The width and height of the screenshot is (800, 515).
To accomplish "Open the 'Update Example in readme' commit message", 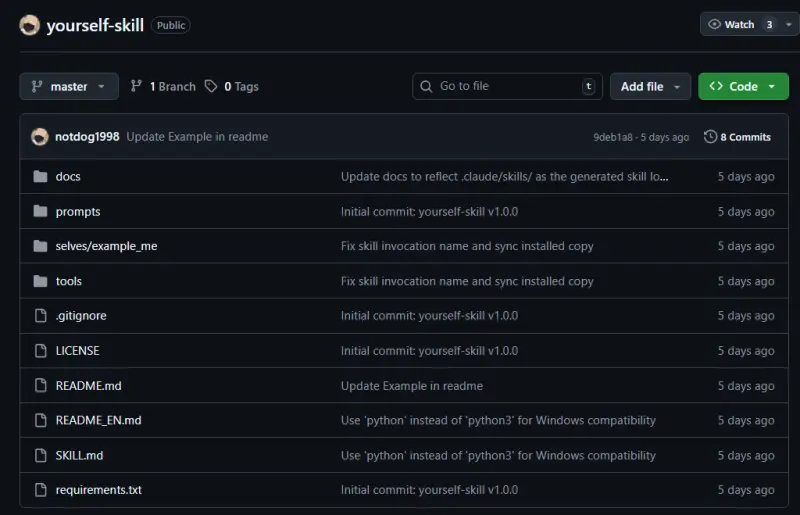I will pos(197,137).
